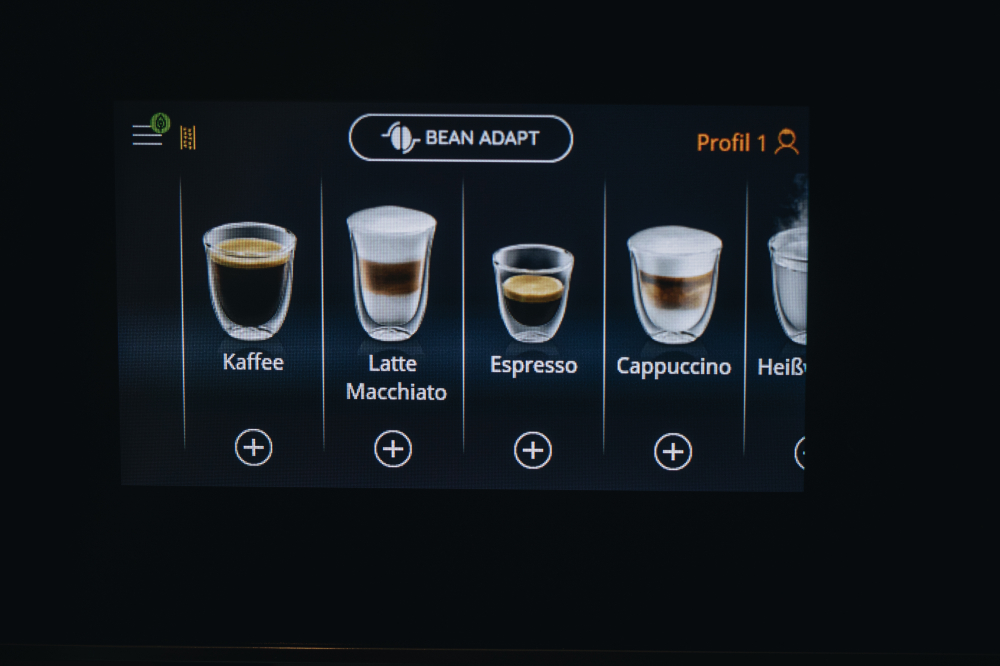Tap the cut-off plus icon at right edge
This screenshot has height=666, width=1000.
coord(800,453)
